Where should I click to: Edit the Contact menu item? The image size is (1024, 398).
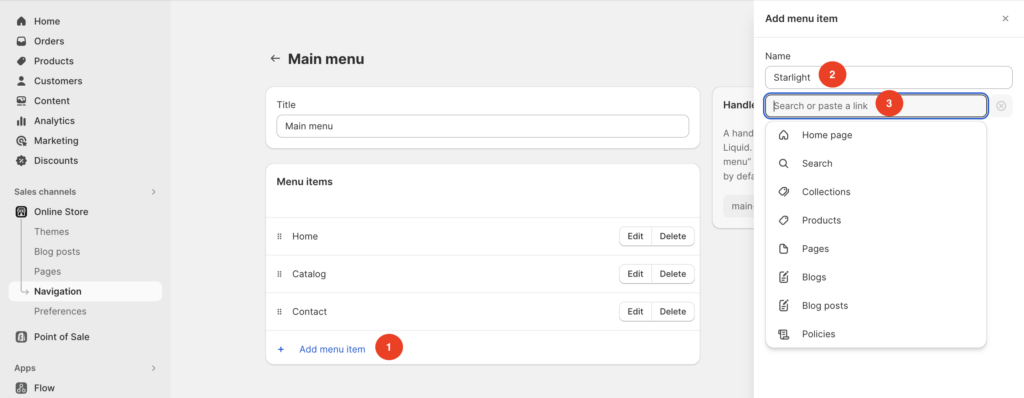click(635, 312)
